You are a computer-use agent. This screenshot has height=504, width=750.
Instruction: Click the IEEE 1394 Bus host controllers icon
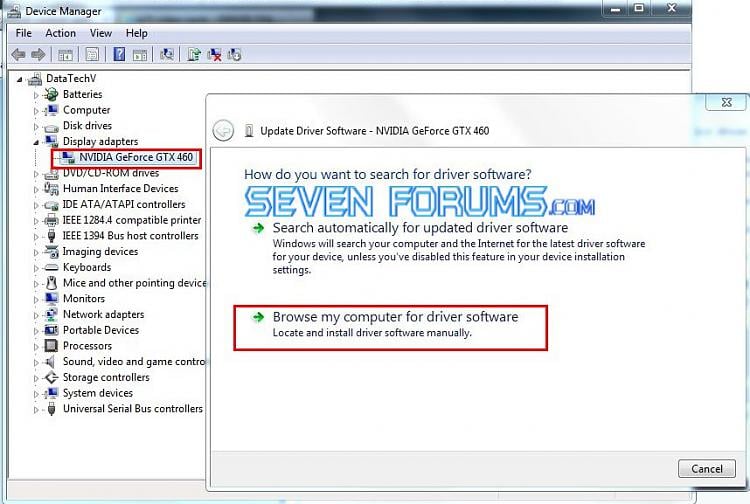[x=51, y=236]
